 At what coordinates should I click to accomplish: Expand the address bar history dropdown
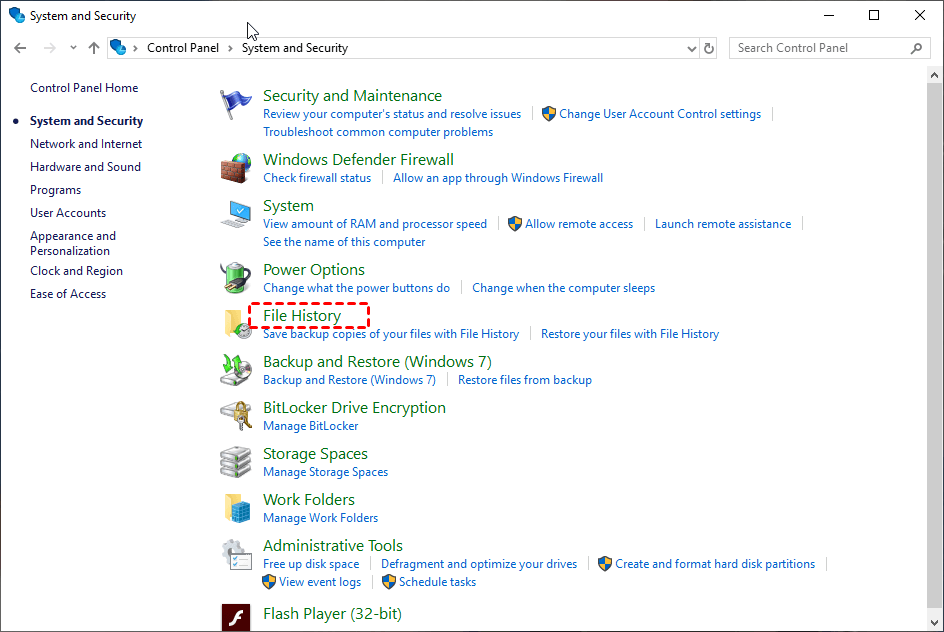692,49
